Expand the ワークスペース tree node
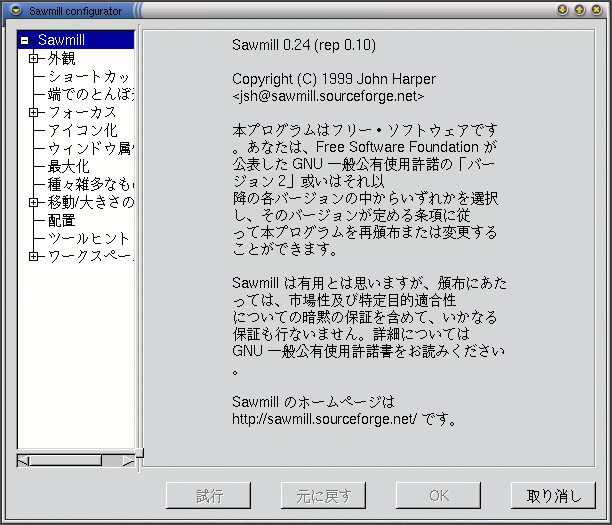 34,256
